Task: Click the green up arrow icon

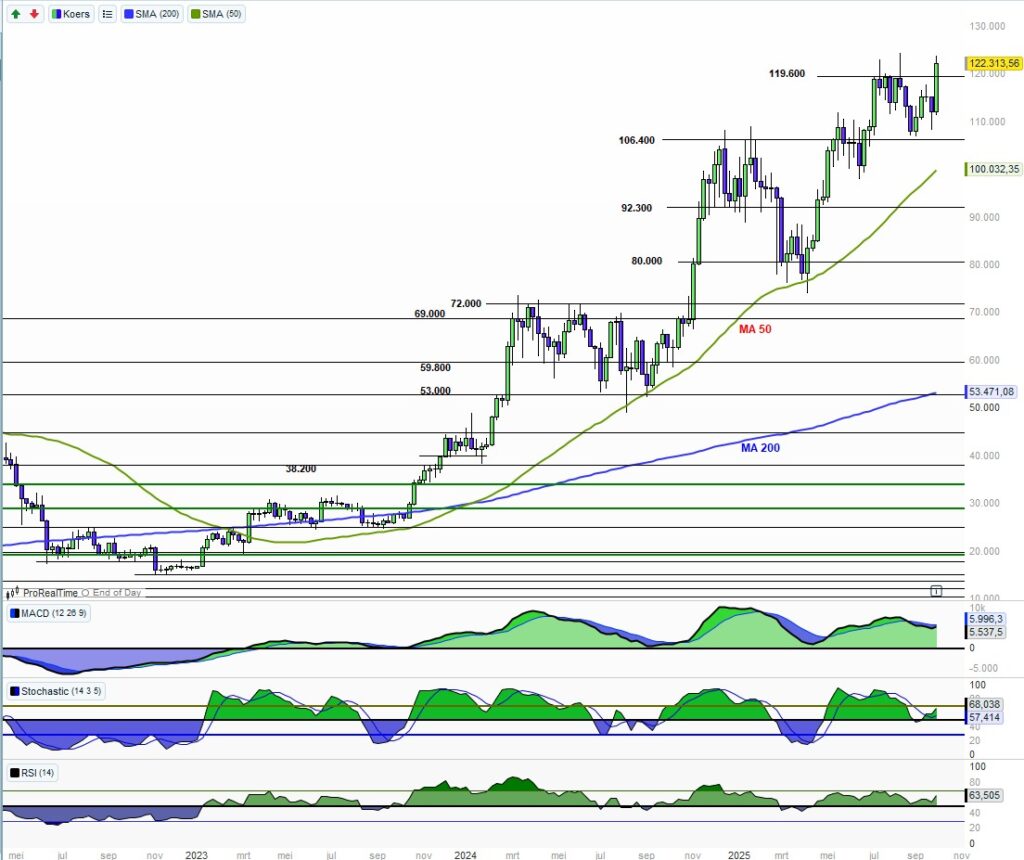Action: [x=16, y=14]
